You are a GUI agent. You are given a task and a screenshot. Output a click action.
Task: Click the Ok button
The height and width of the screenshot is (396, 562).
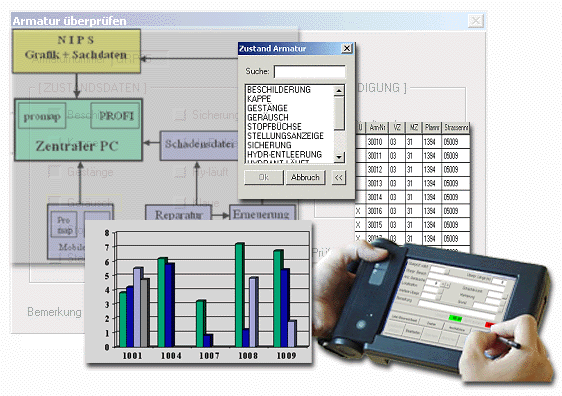point(264,177)
